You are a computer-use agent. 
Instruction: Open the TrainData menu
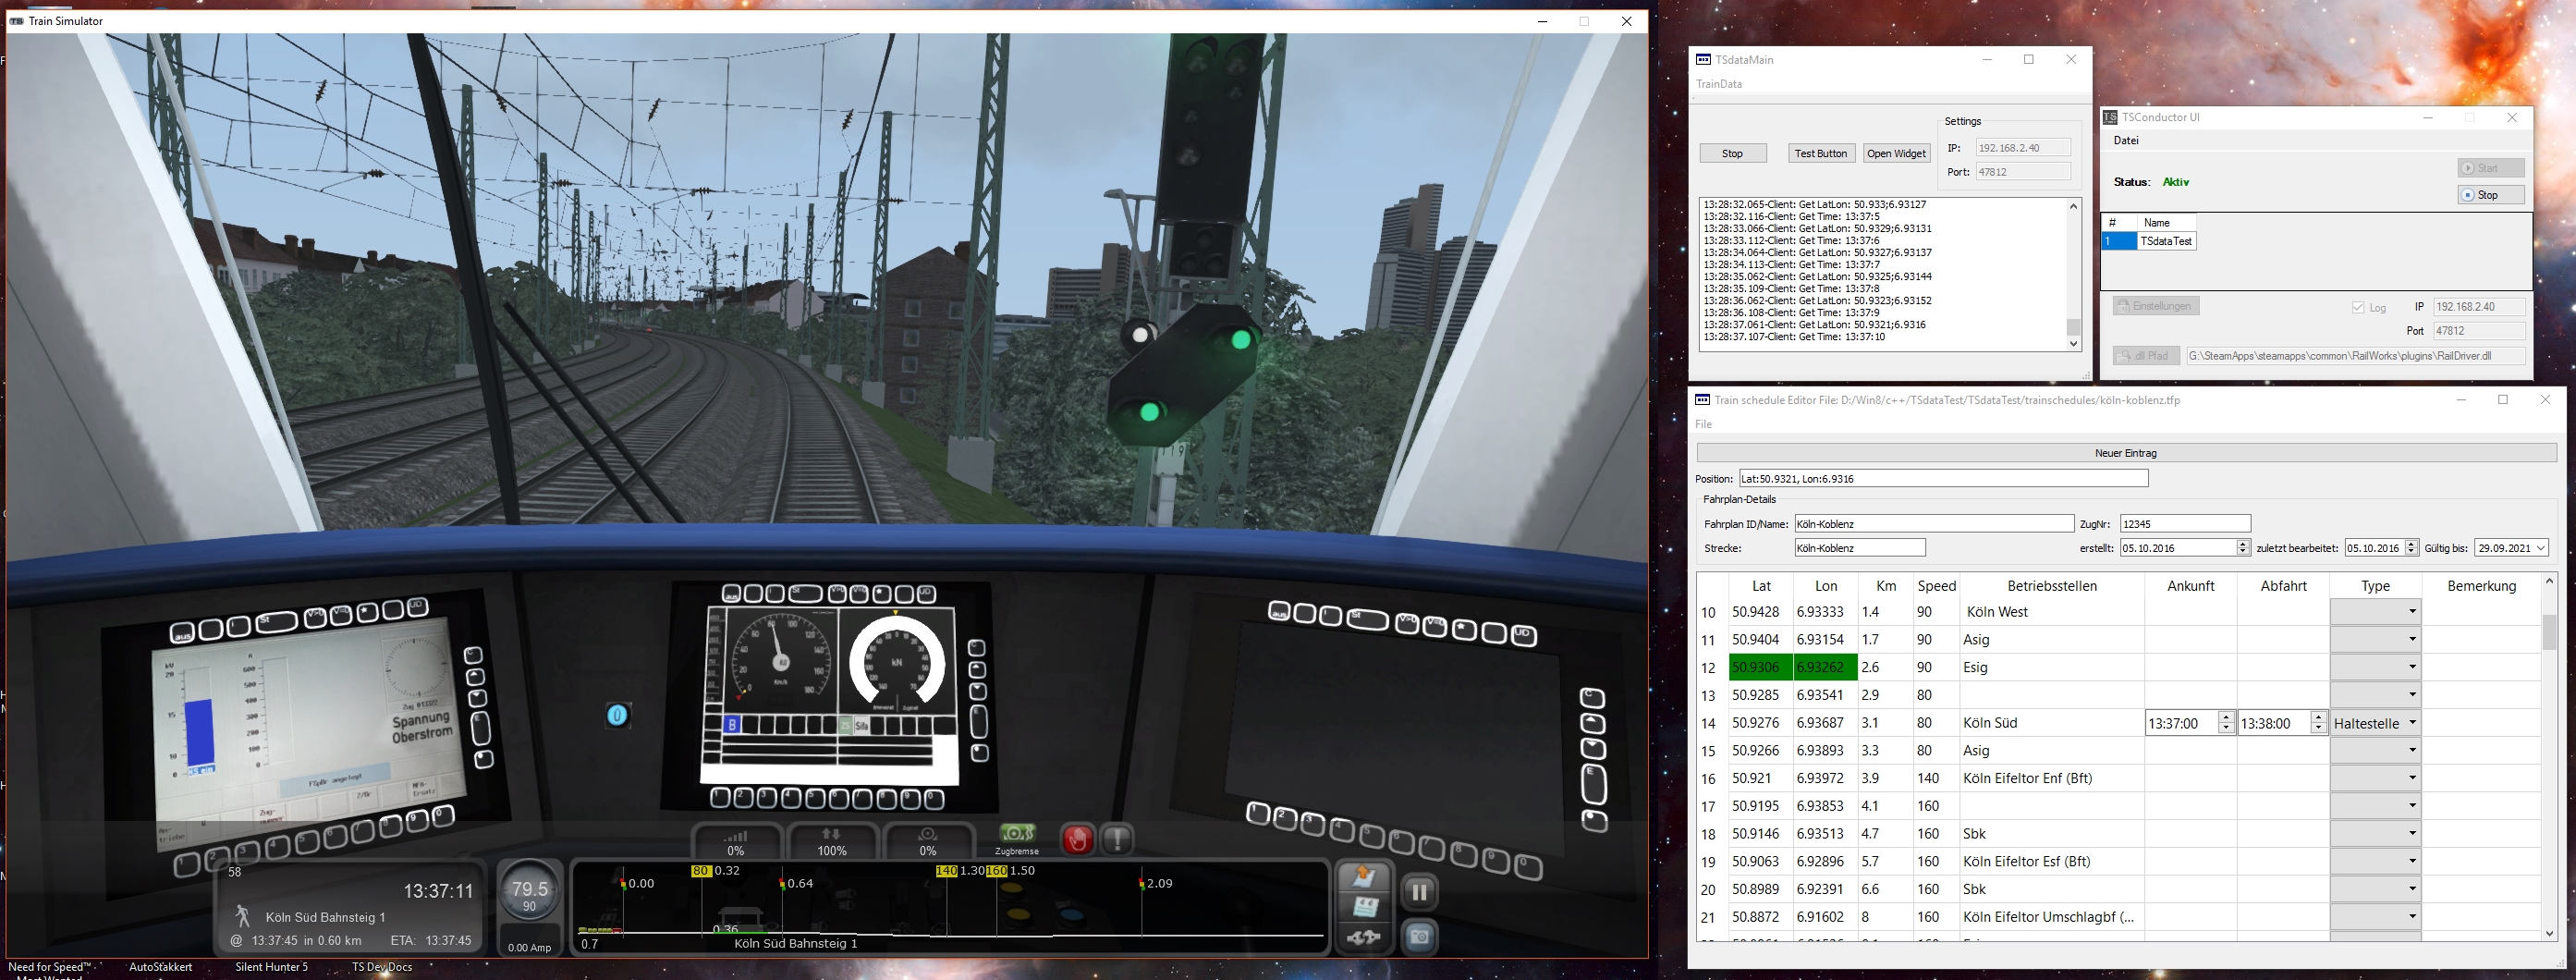(1719, 84)
